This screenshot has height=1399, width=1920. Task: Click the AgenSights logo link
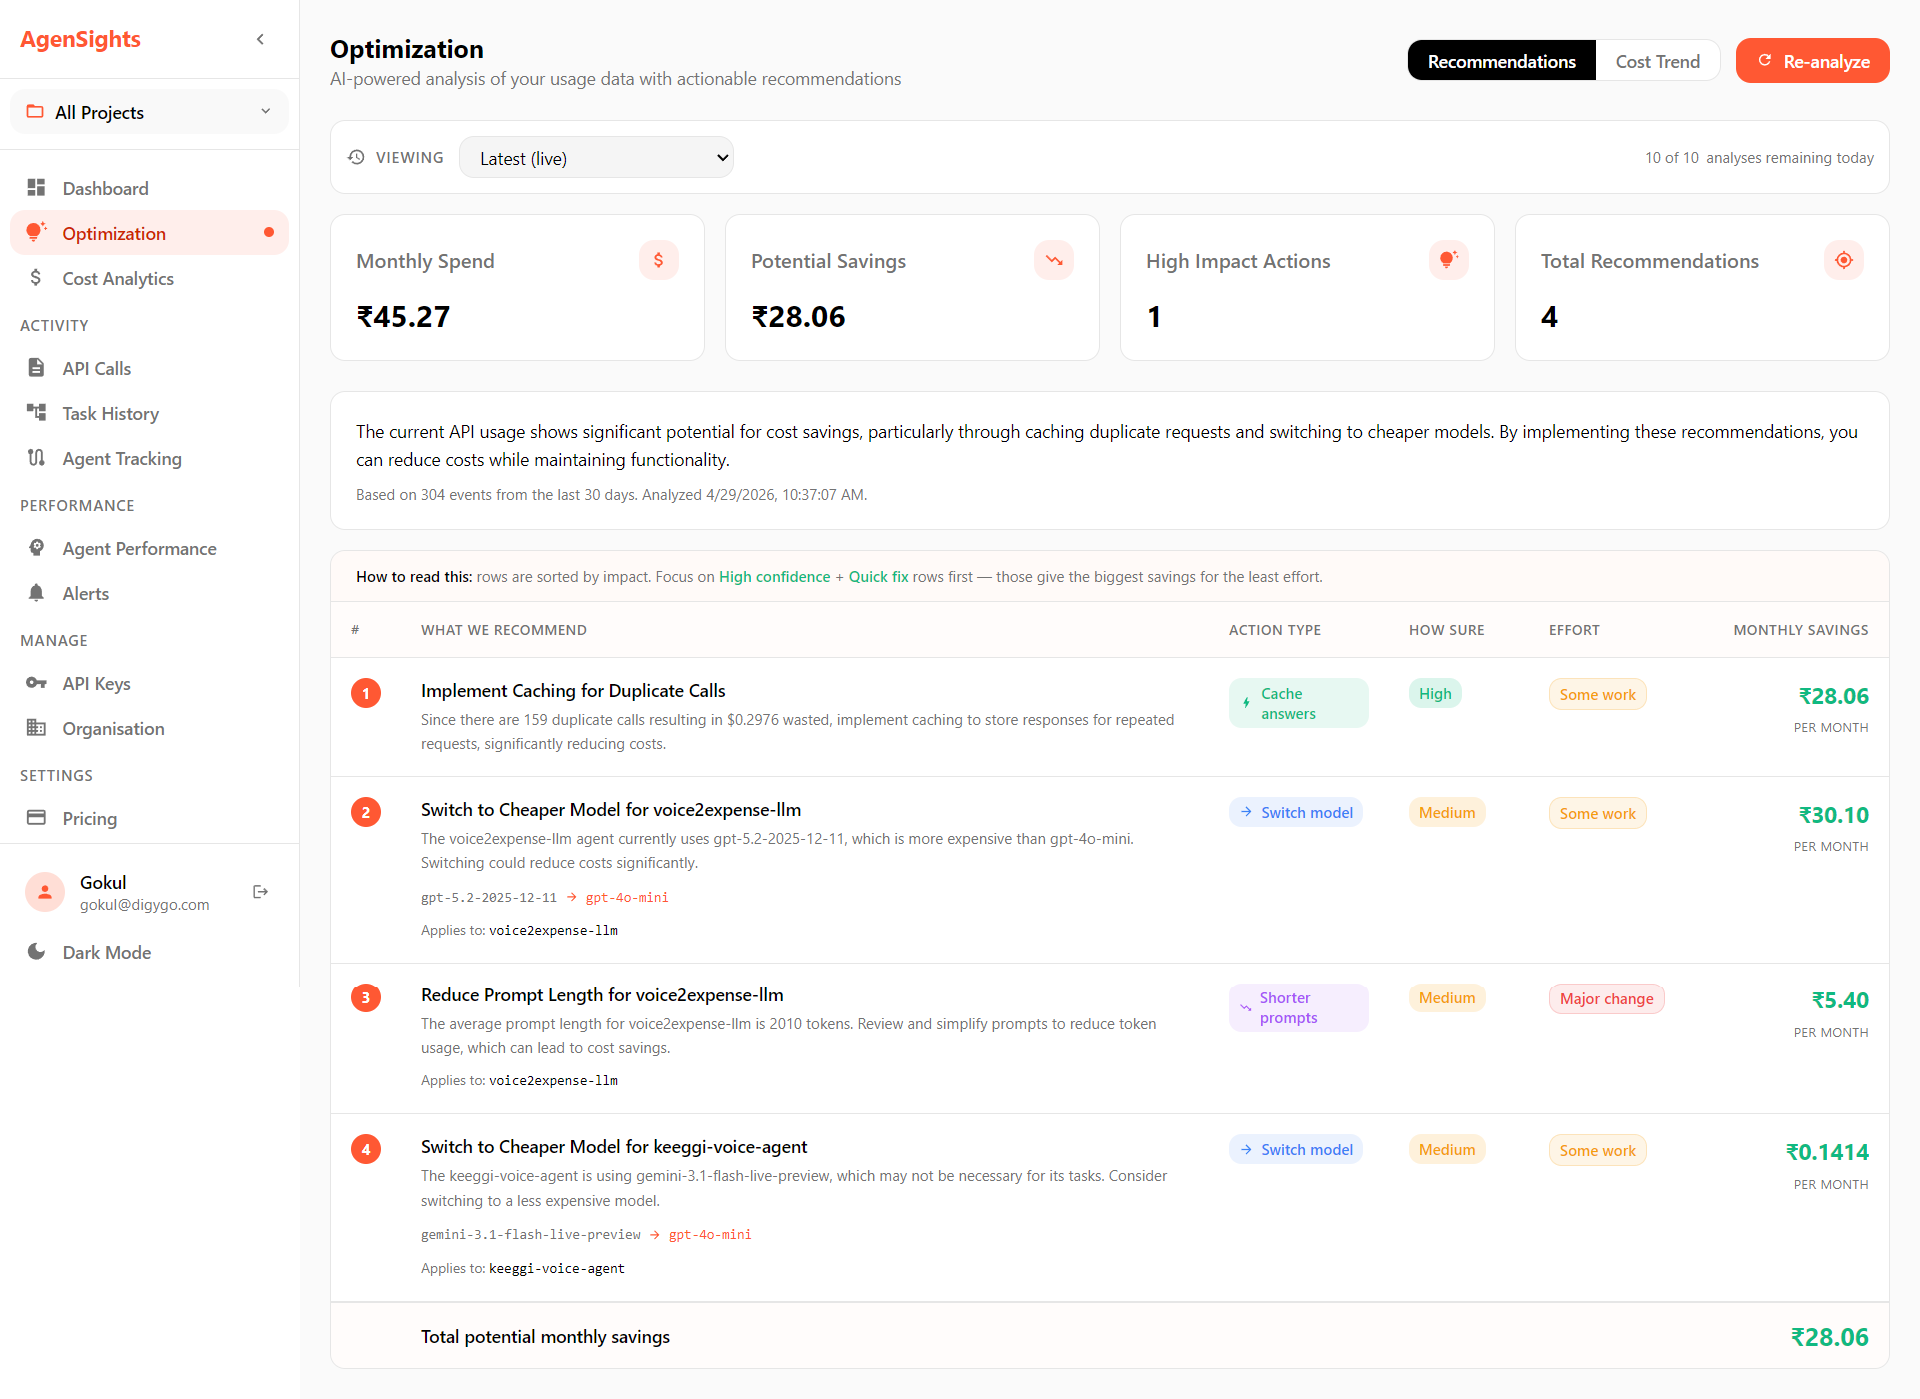(x=80, y=39)
